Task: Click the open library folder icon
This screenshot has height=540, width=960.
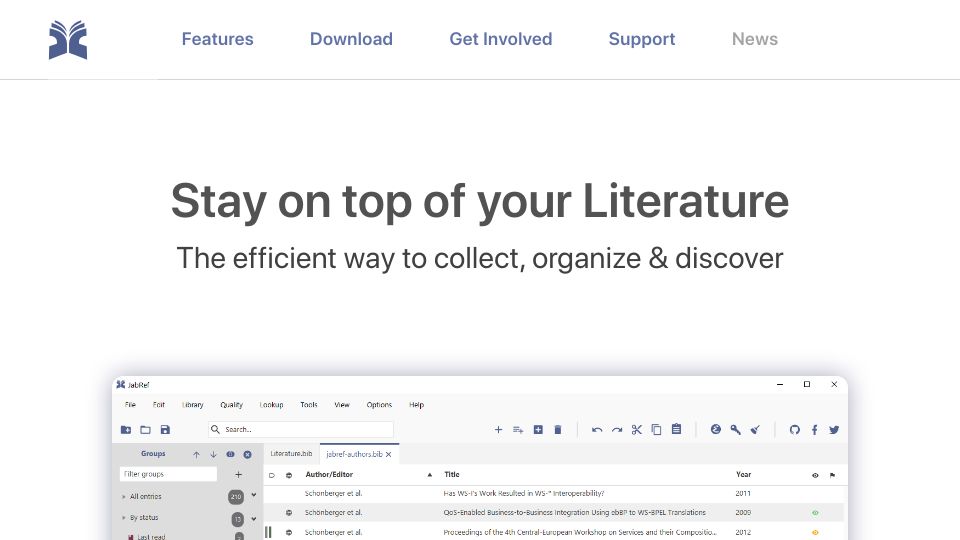Action: pos(146,430)
